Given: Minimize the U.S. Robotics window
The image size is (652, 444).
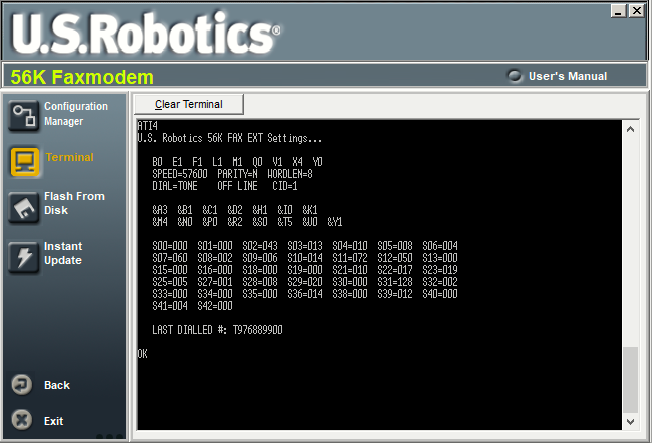Looking at the screenshot, I should tap(618, 11).
